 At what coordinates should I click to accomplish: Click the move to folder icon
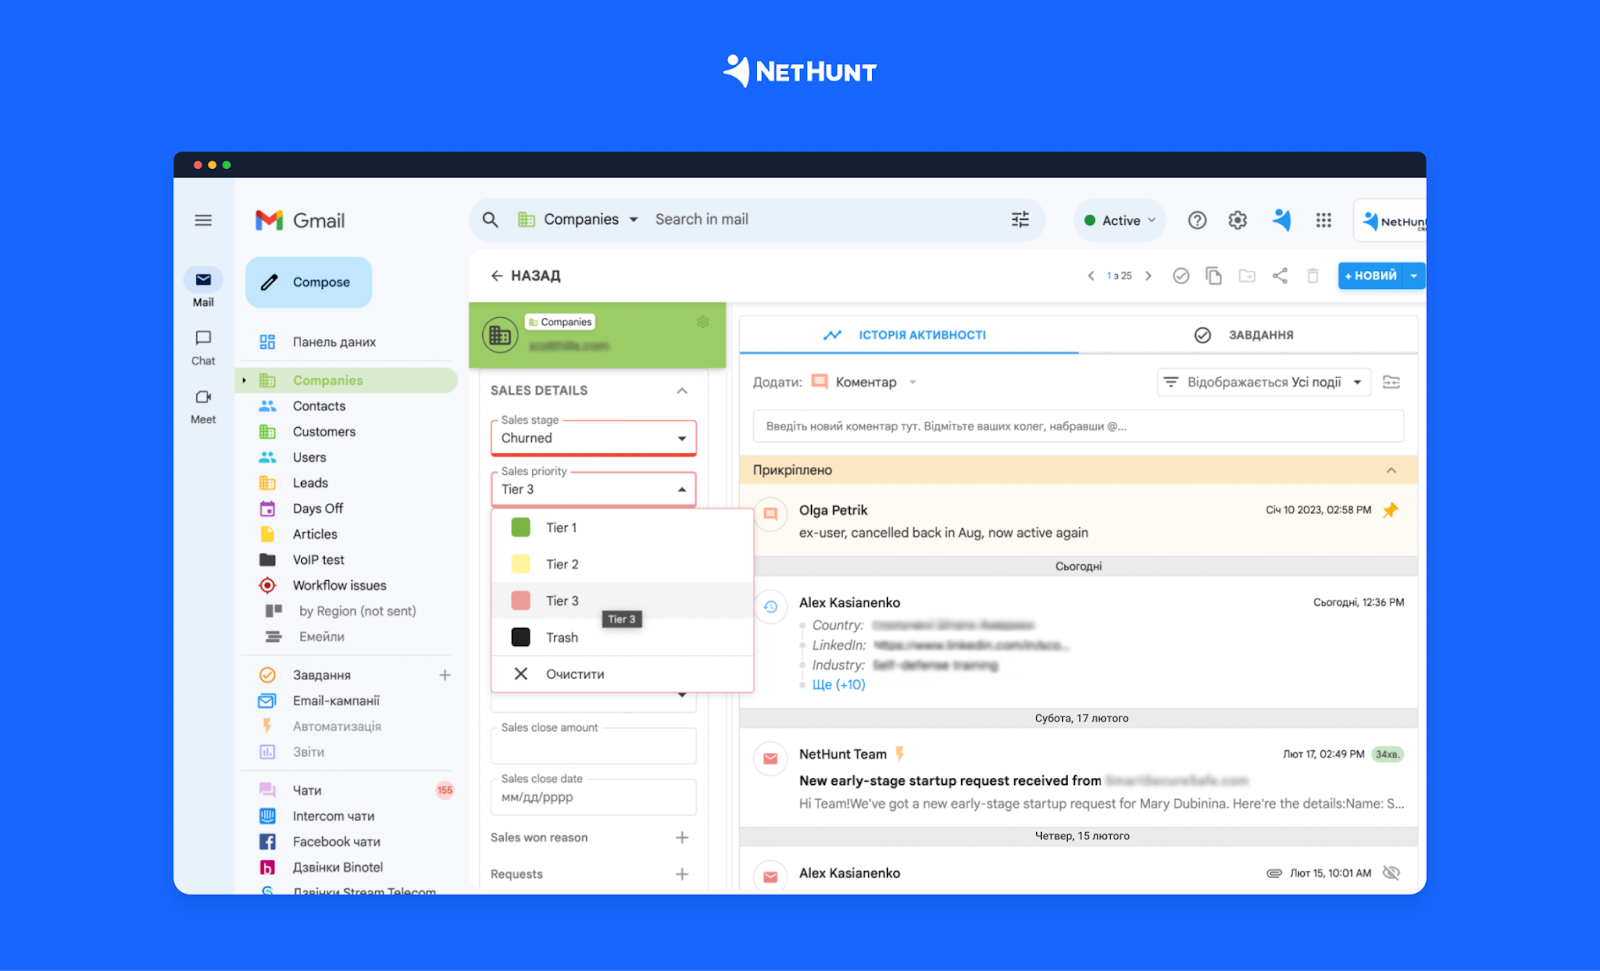(1247, 276)
